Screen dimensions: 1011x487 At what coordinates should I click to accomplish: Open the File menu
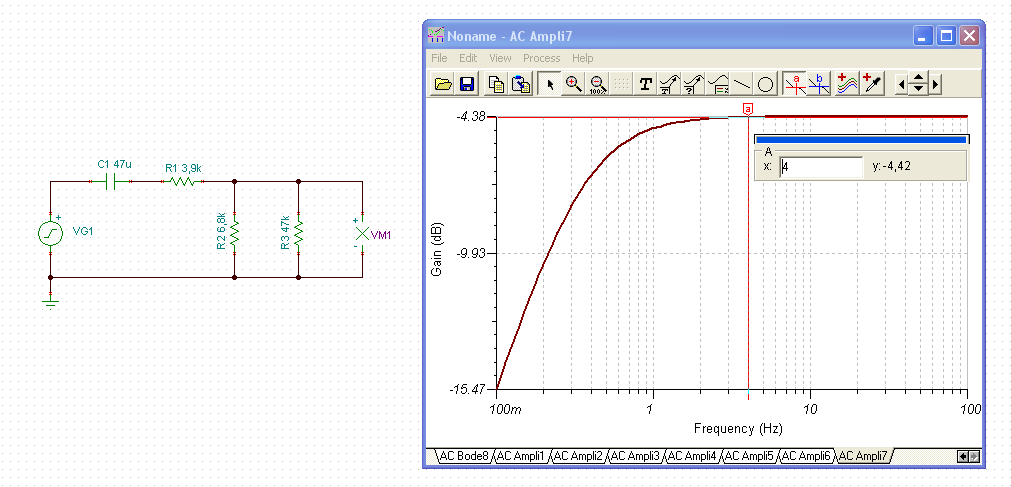point(439,58)
